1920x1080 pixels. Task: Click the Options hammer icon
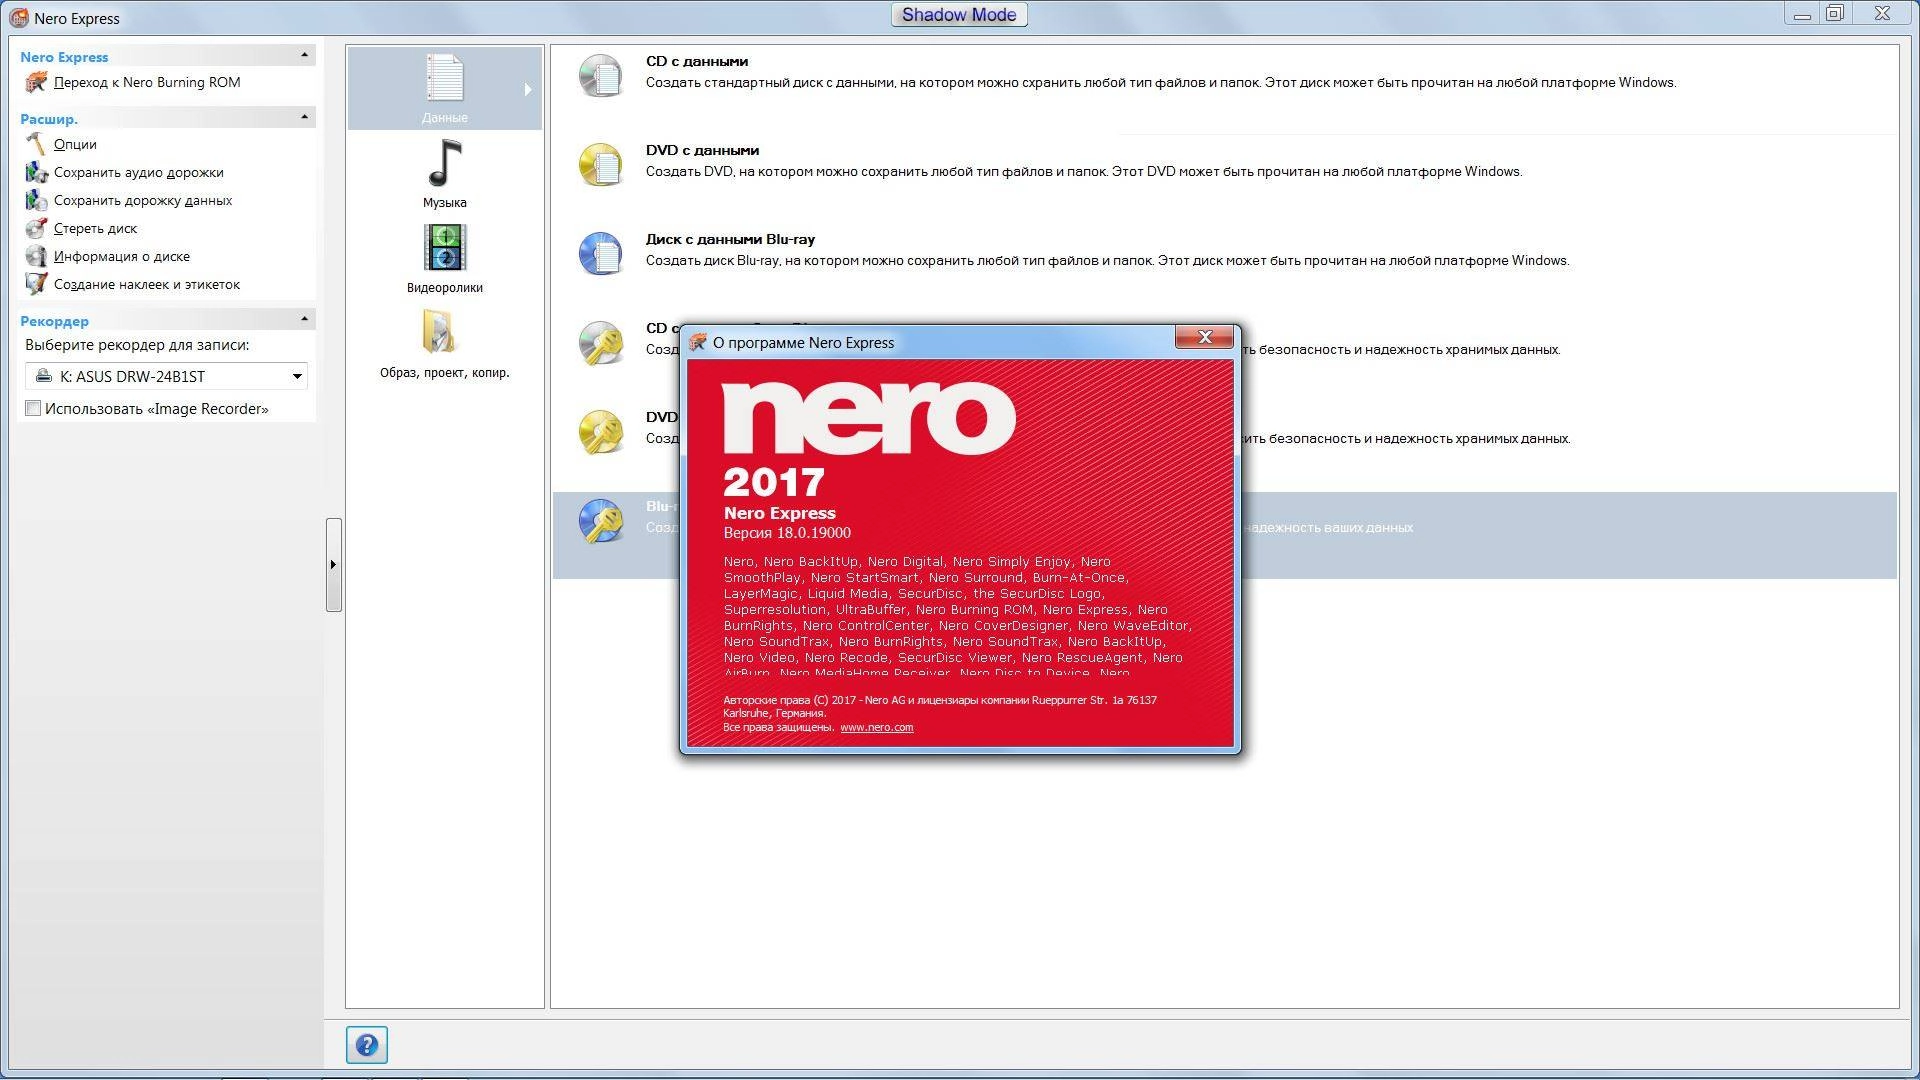tap(36, 144)
